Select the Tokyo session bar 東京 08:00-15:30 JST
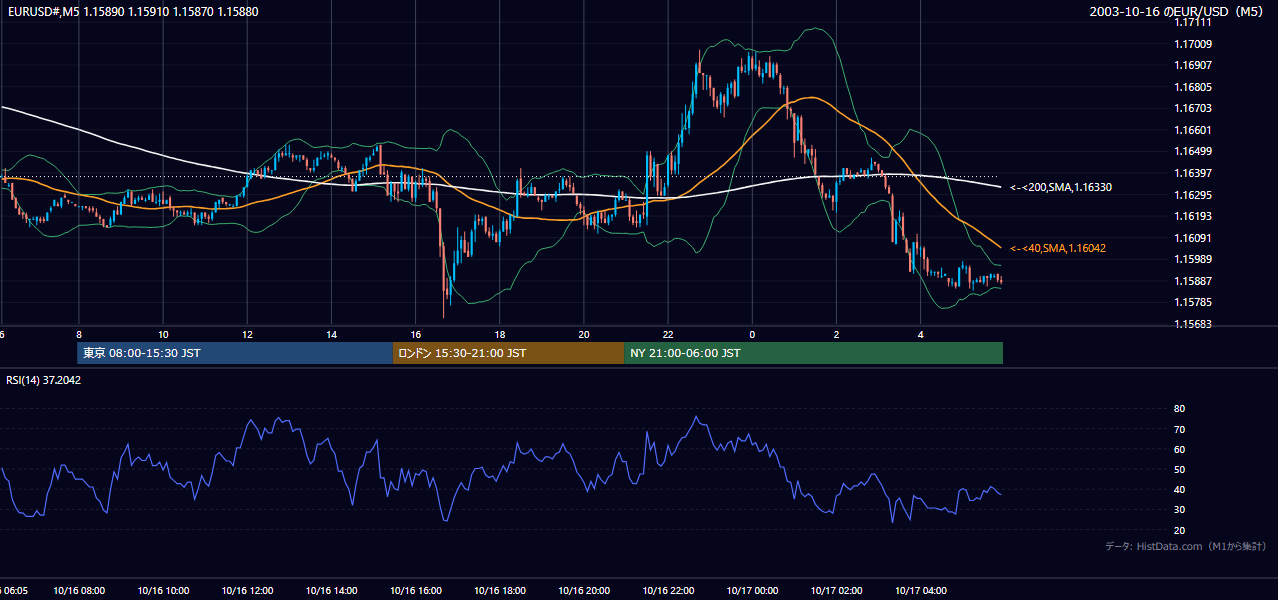 (x=235, y=353)
